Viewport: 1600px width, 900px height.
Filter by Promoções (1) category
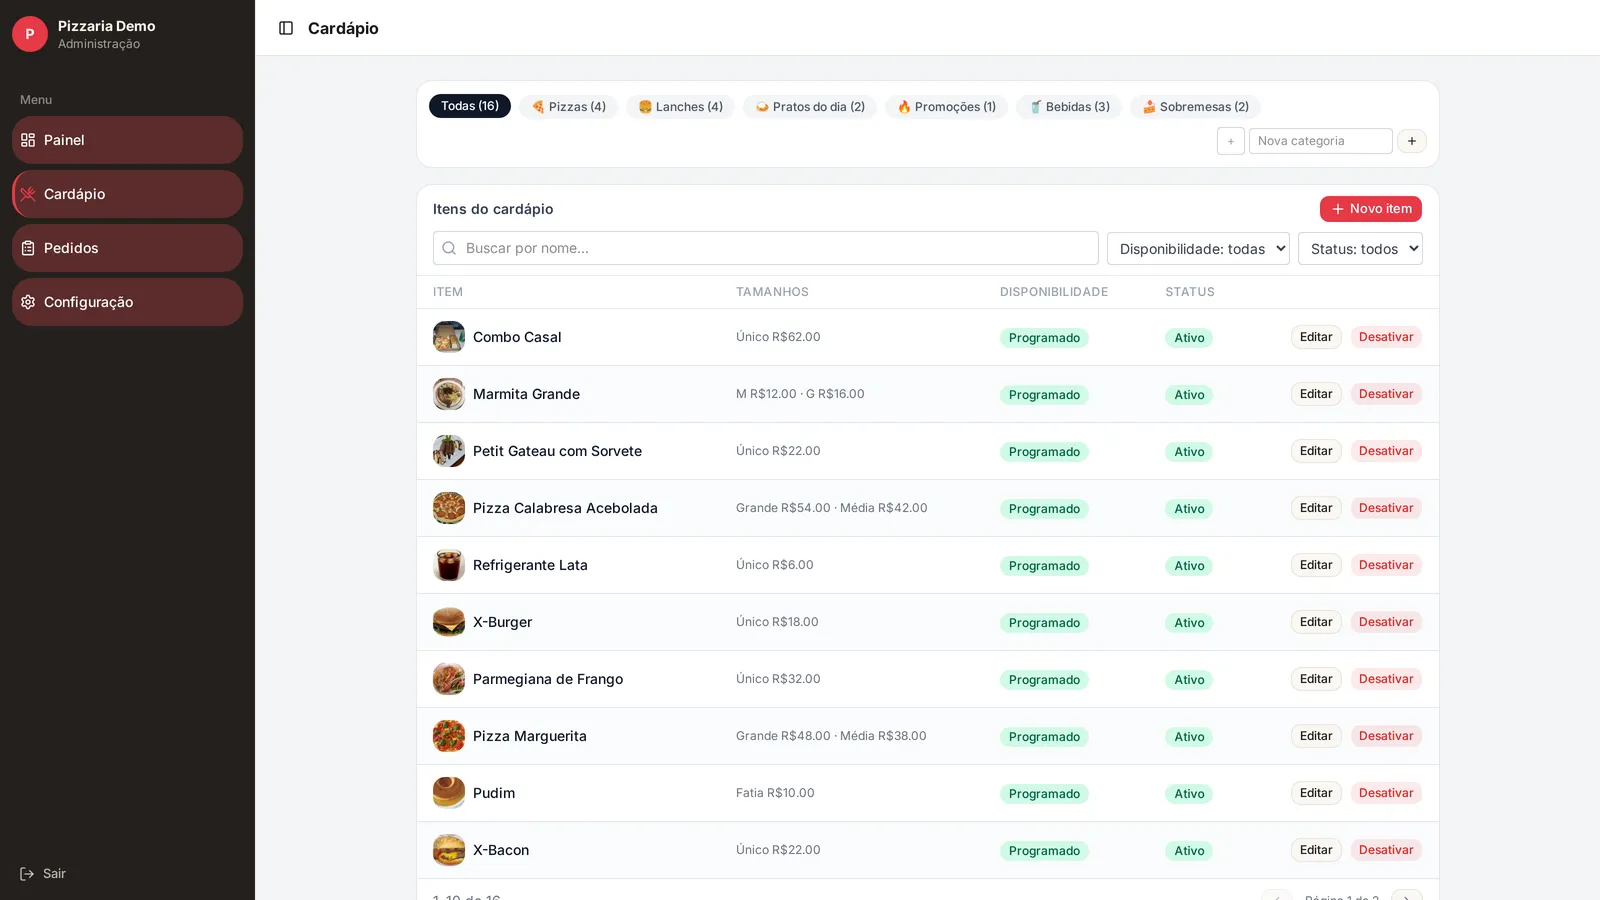pyautogui.click(x=947, y=107)
